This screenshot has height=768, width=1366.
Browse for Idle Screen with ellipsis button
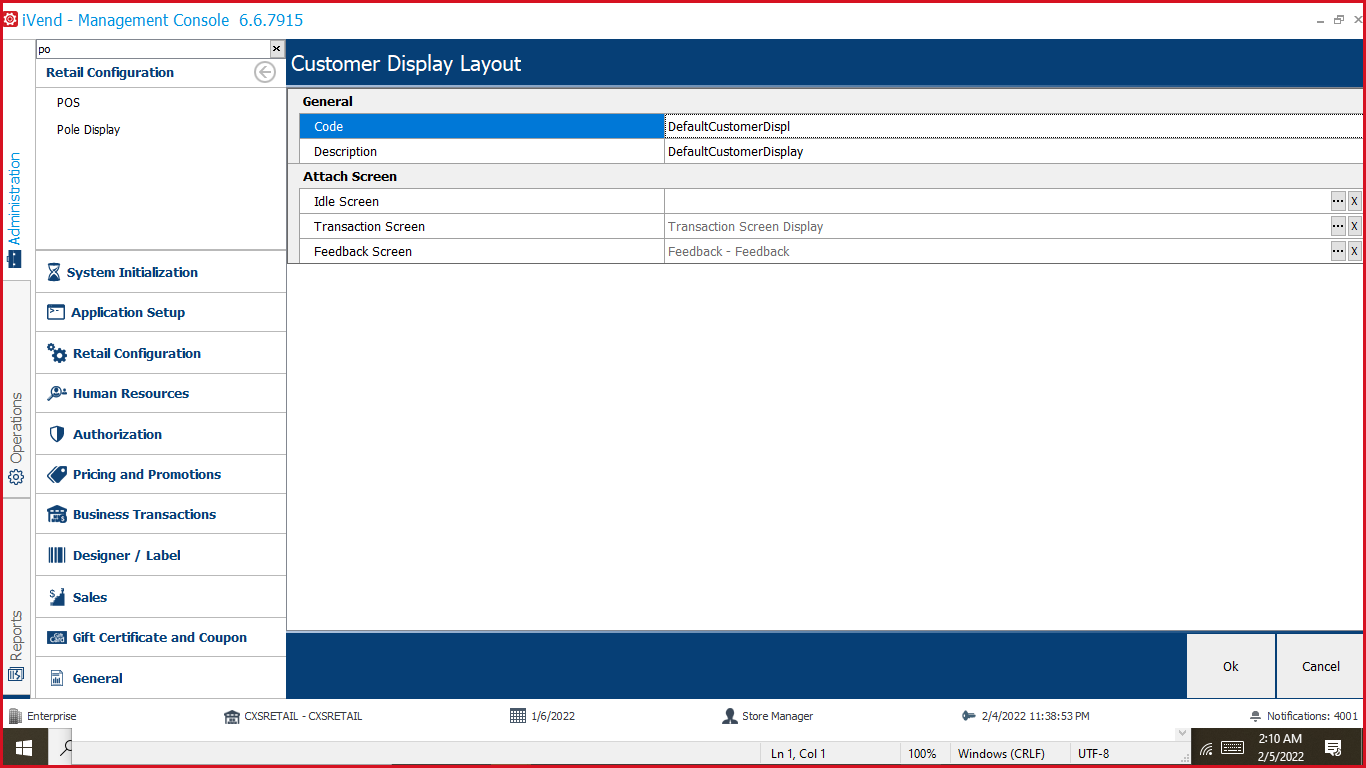pyautogui.click(x=1338, y=201)
